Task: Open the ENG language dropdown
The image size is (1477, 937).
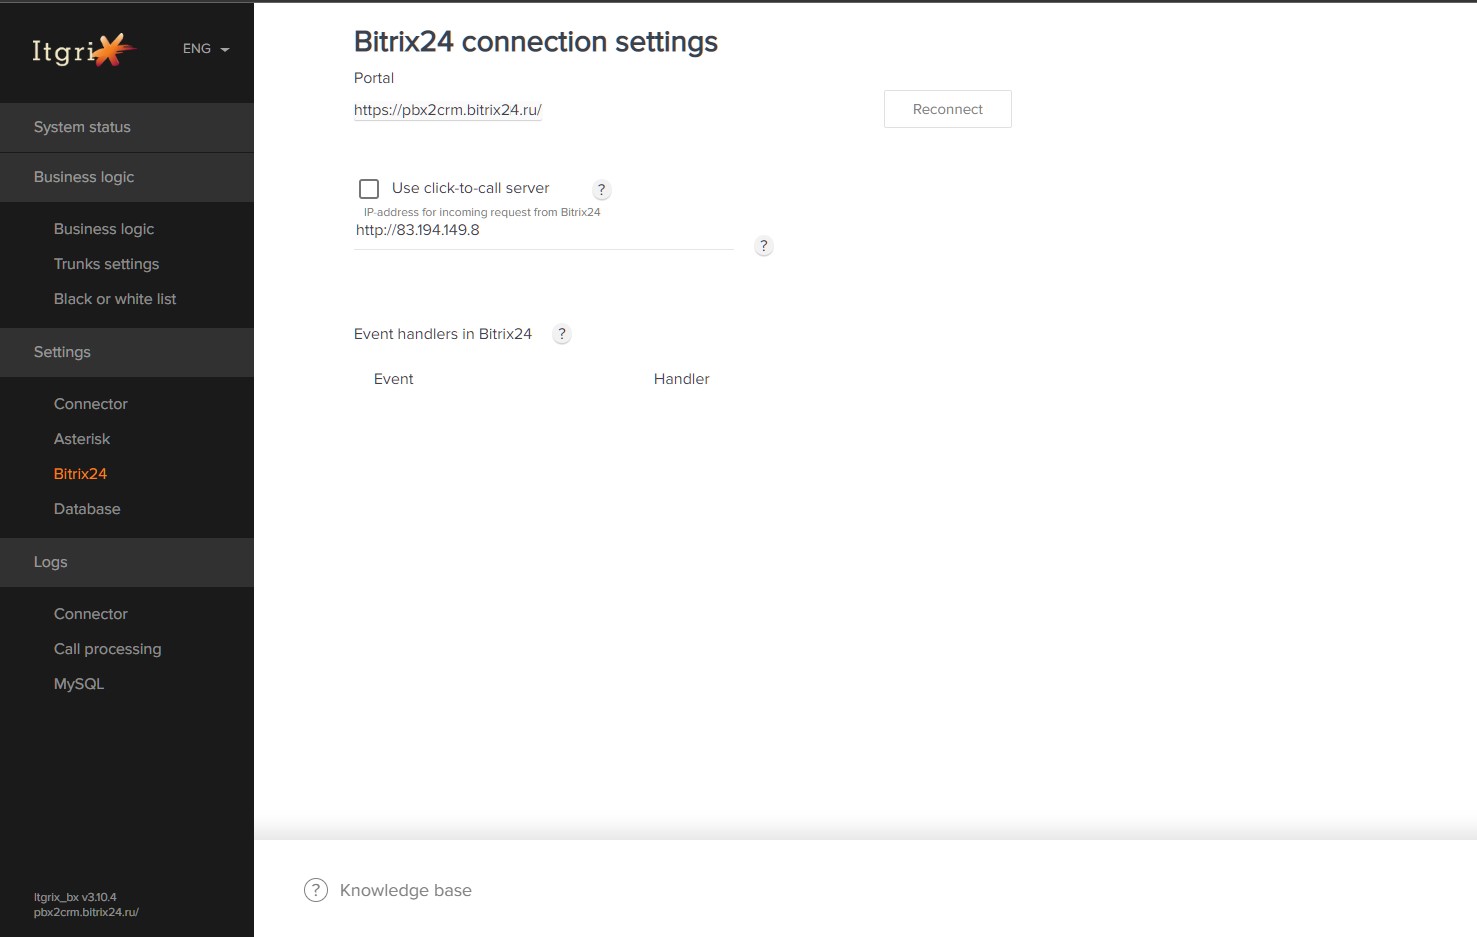Action: pyautogui.click(x=206, y=48)
